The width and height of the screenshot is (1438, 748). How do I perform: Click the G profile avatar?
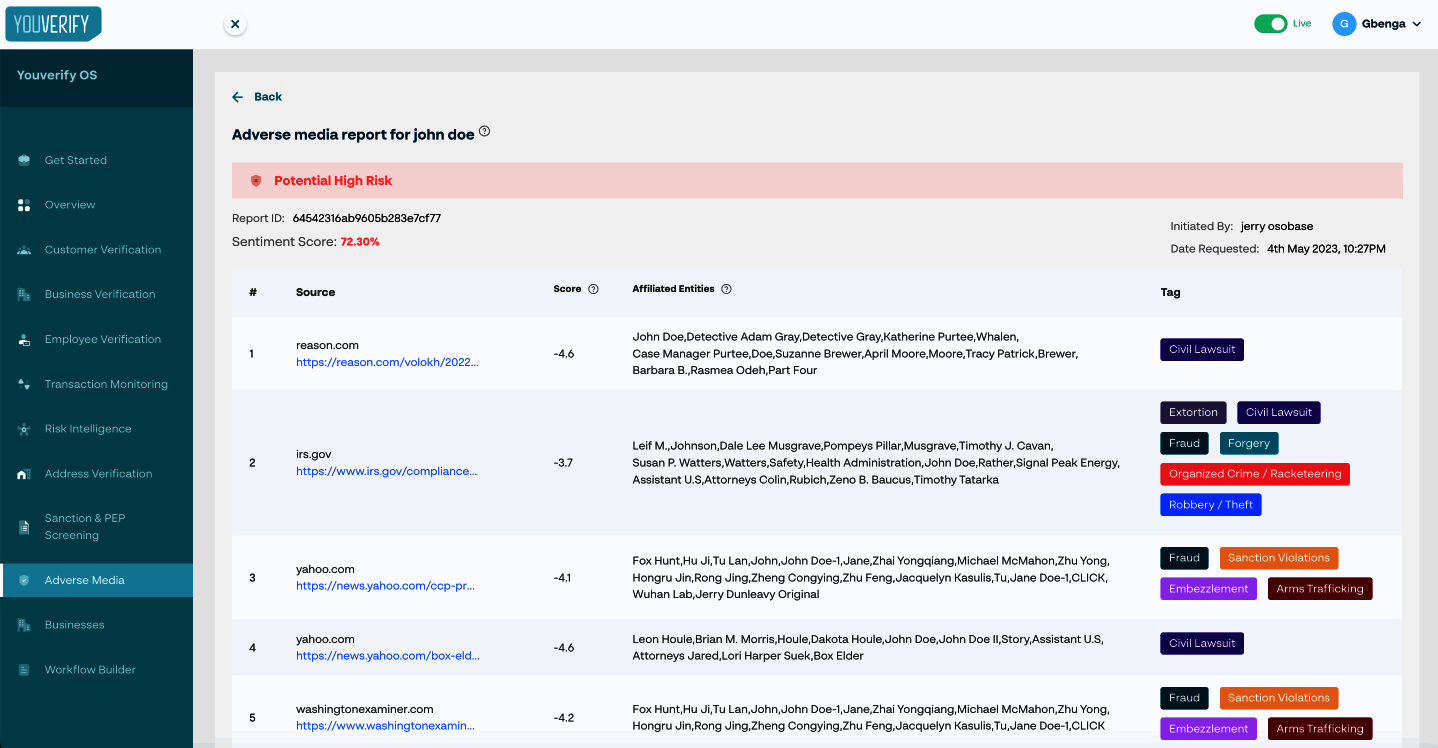coord(1344,24)
